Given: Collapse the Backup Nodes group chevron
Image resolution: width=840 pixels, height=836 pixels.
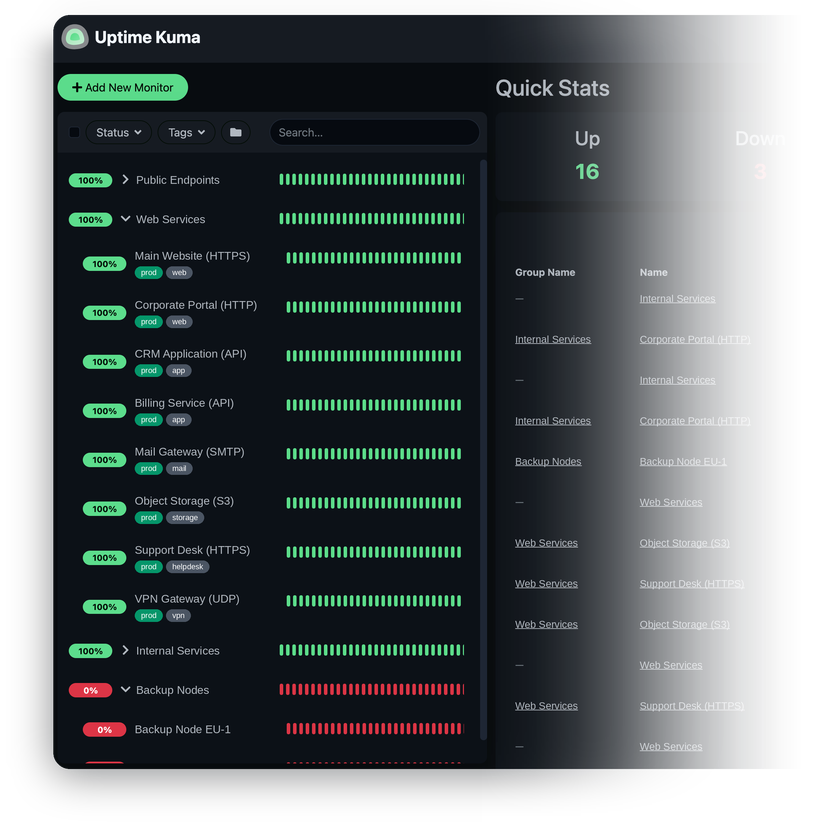Looking at the screenshot, I should point(125,689).
